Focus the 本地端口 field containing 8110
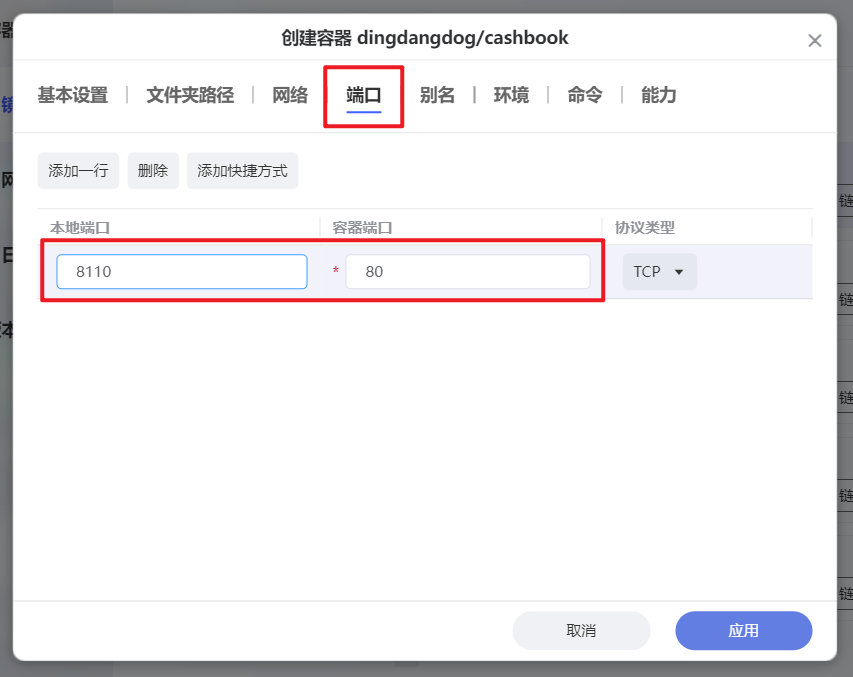Screen dimensions: 853x677 coord(182,272)
